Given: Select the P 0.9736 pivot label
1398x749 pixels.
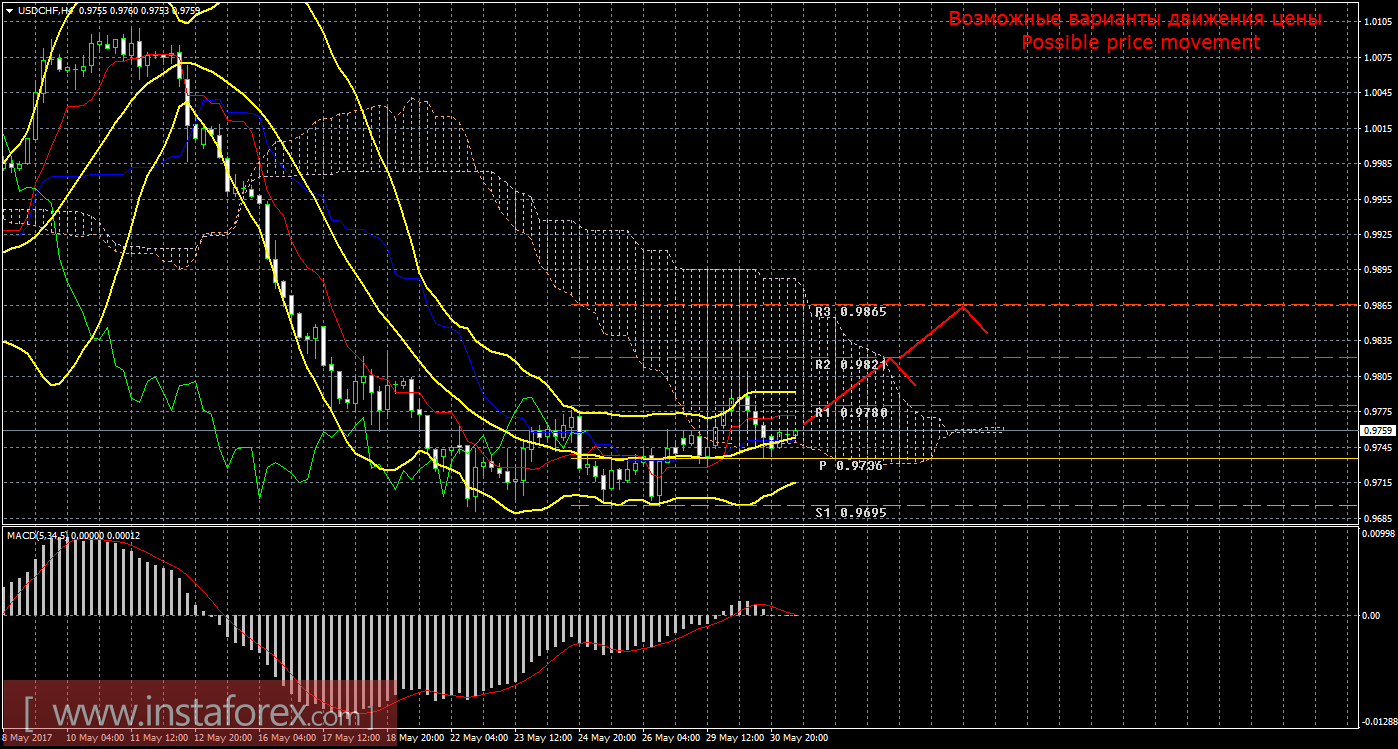Looking at the screenshot, I should tap(850, 466).
